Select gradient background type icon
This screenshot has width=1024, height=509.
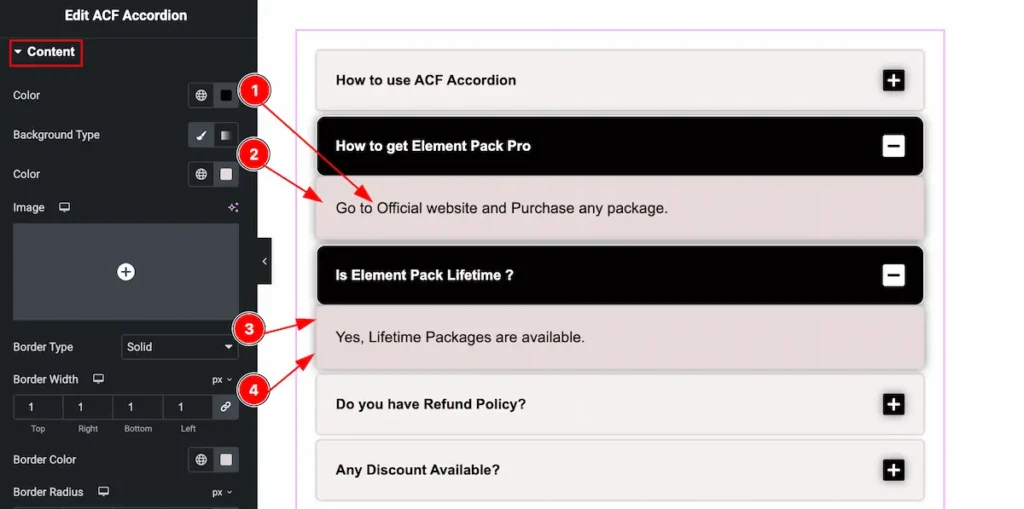point(226,135)
